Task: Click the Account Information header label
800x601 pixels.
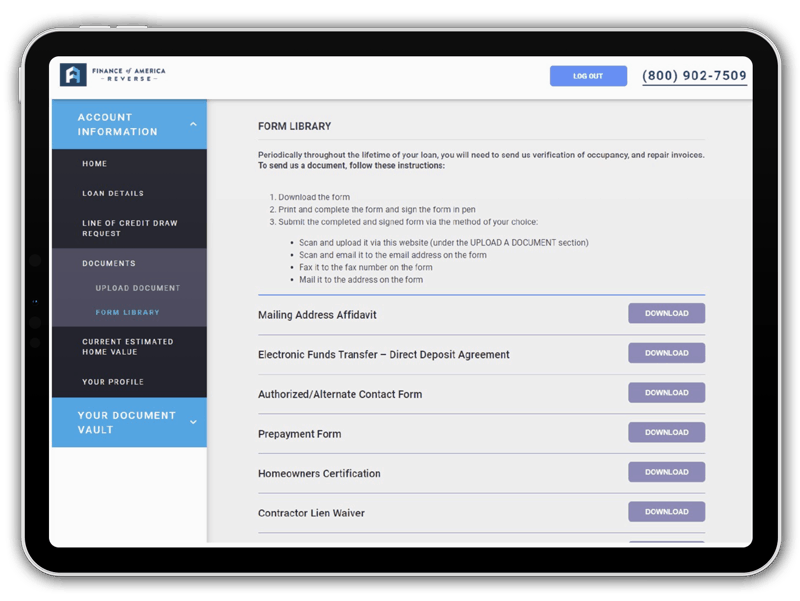Action: (117, 124)
